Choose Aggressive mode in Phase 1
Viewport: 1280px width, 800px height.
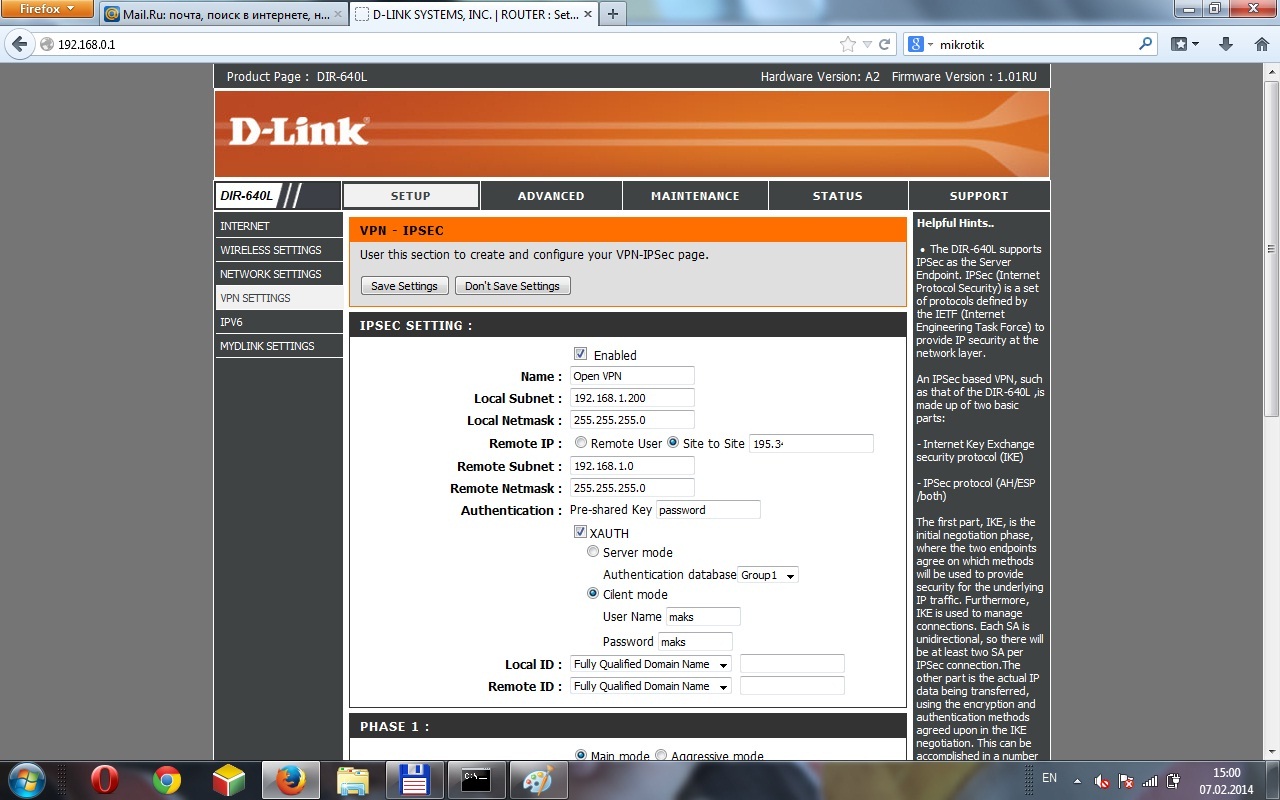pyautogui.click(x=661, y=756)
